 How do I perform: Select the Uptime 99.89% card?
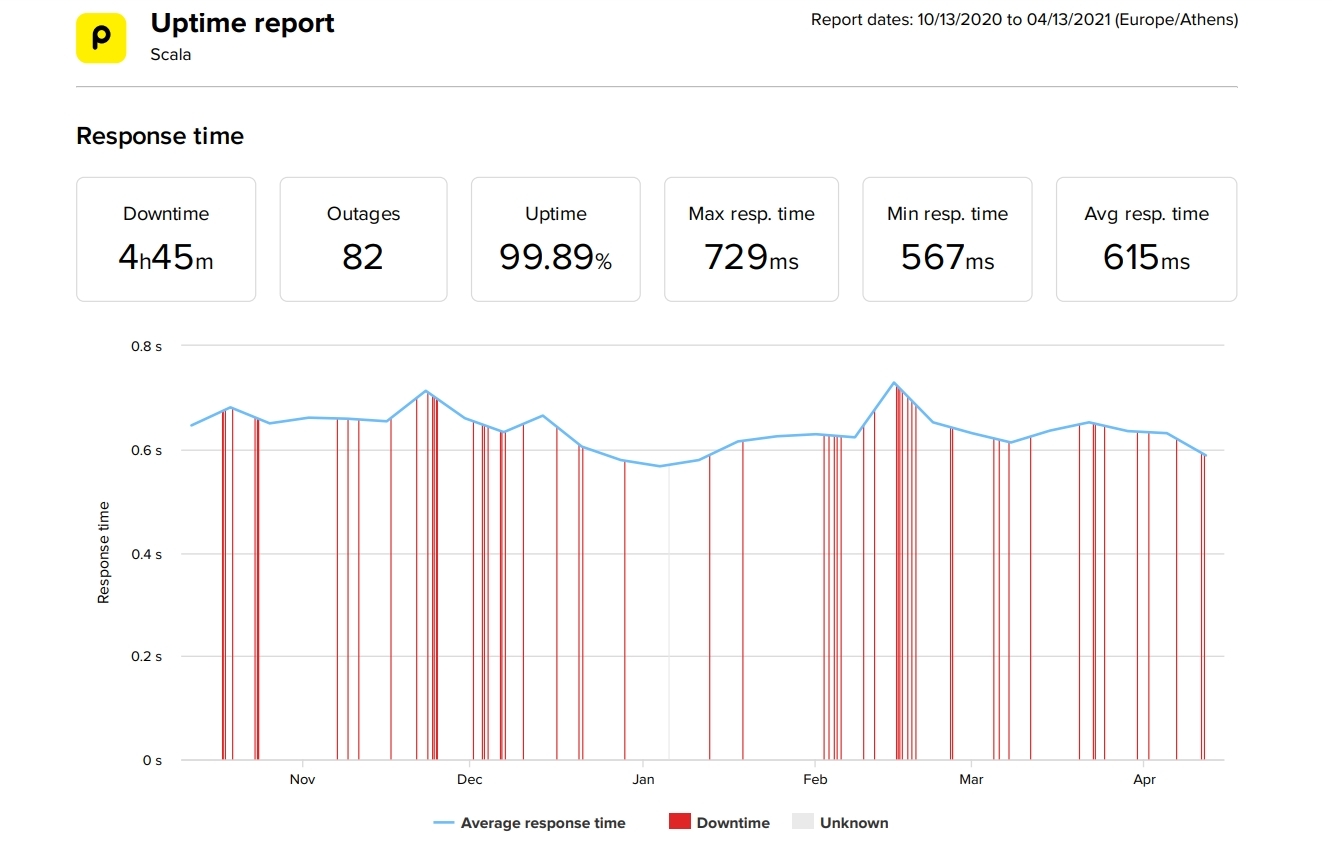(556, 239)
